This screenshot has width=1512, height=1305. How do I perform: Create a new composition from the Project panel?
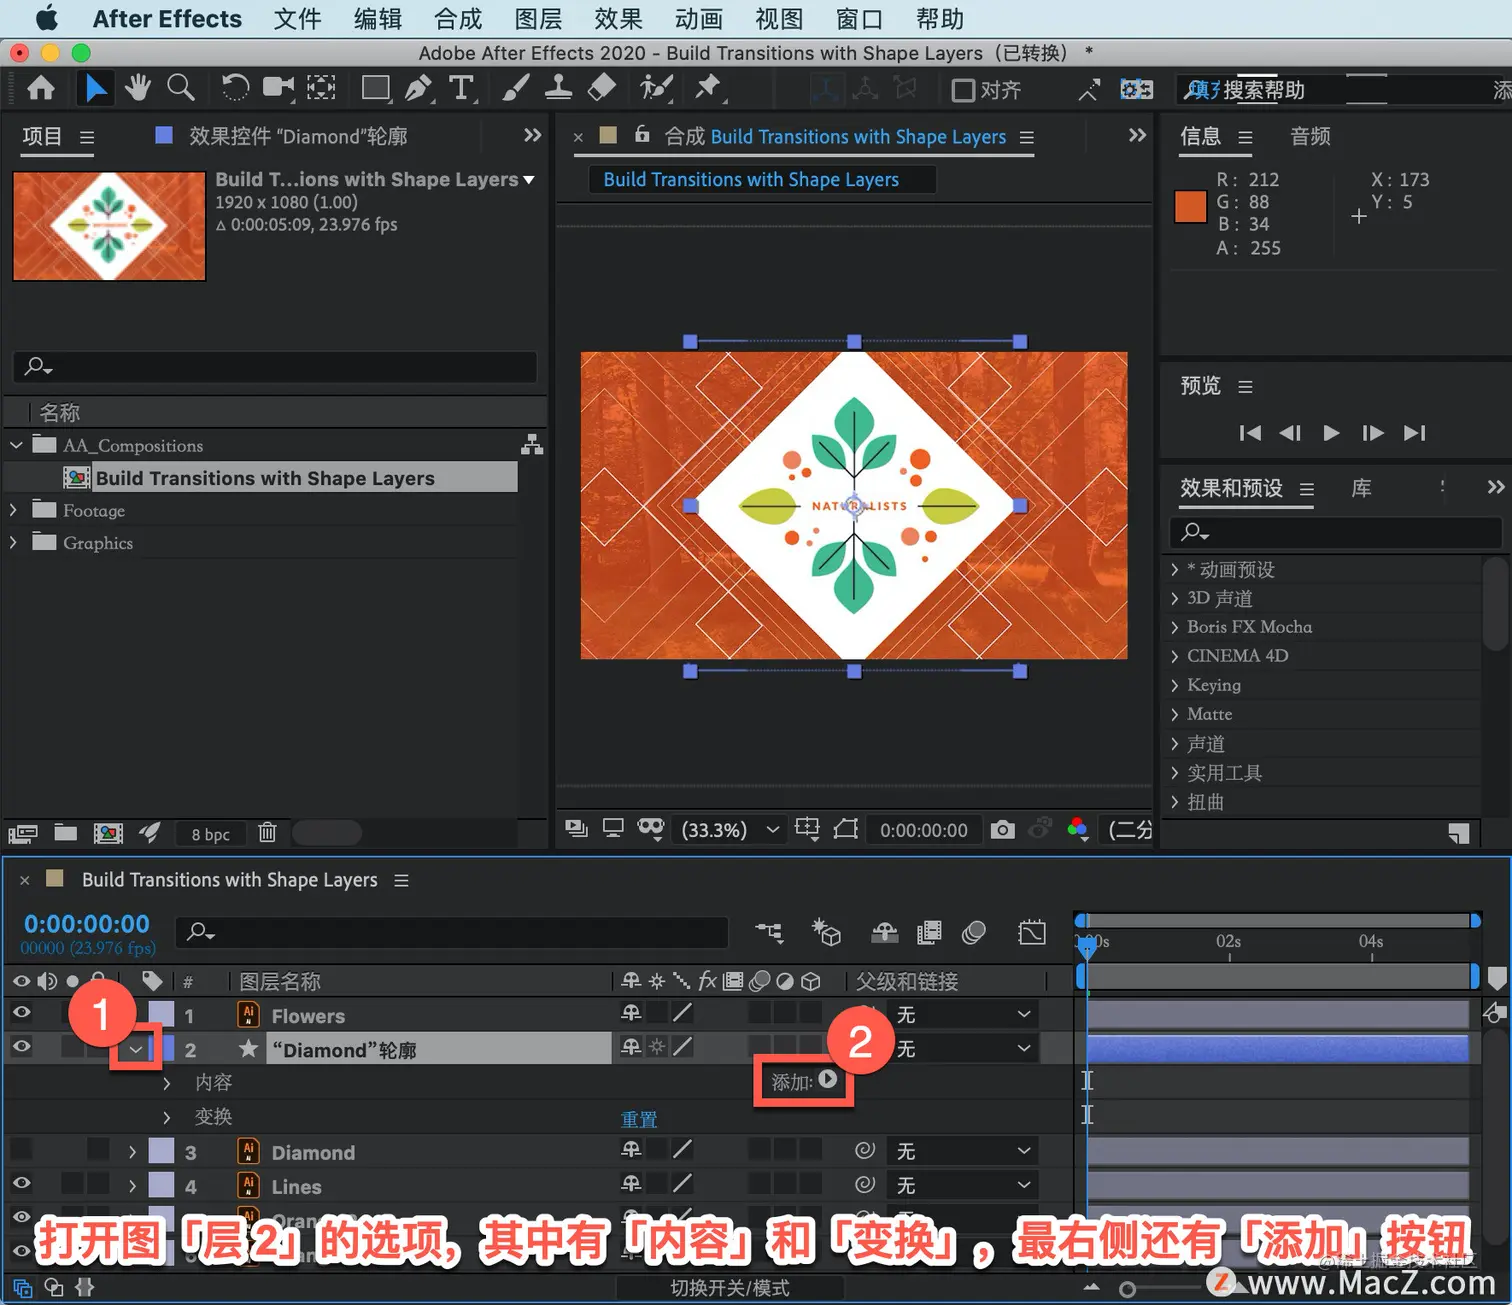tap(108, 832)
